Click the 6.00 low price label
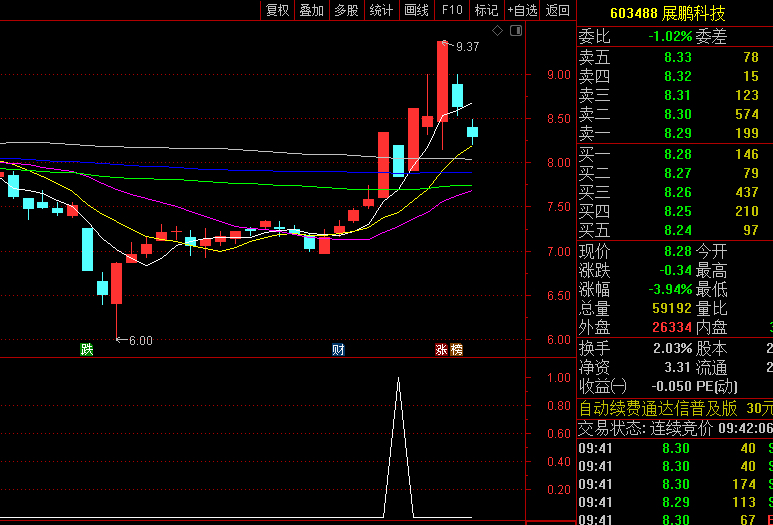This screenshot has width=773, height=525. pos(141,341)
